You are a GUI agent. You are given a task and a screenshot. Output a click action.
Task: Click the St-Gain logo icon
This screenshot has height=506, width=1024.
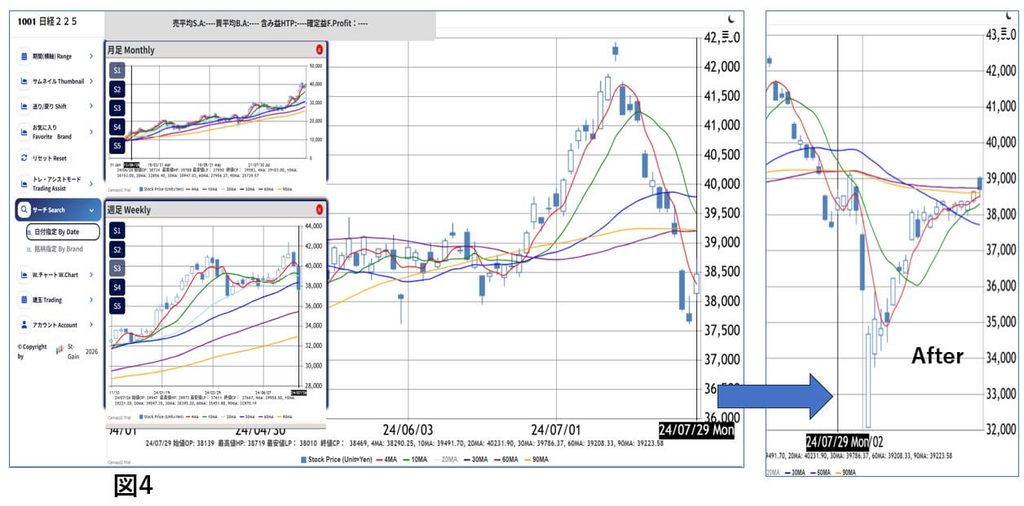pyautogui.click(x=59, y=350)
